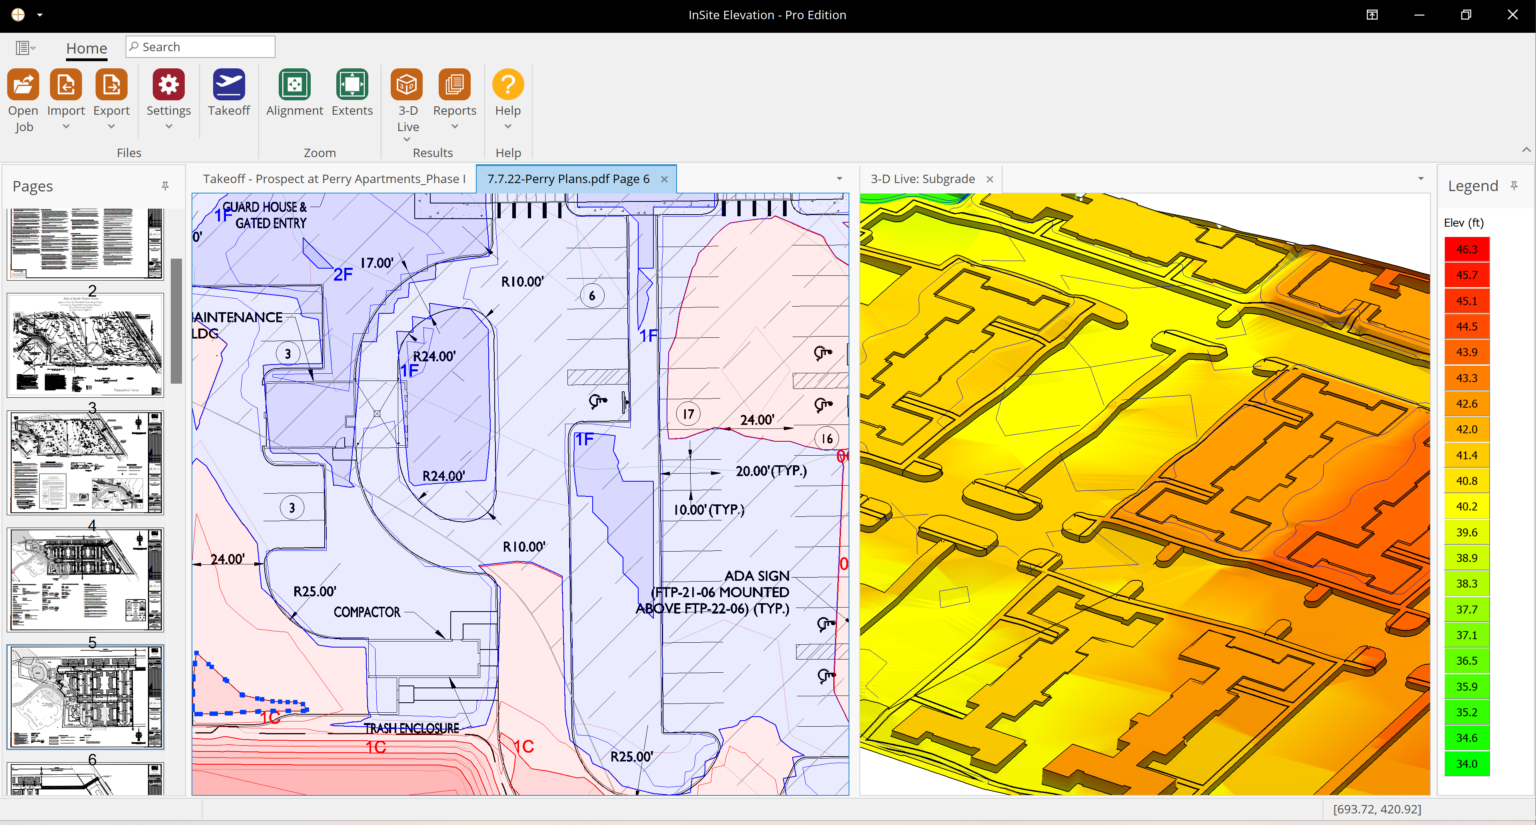Viewport: 1536px width, 825px height.
Task: Collapse the ribbon with the chevron
Action: click(1525, 150)
